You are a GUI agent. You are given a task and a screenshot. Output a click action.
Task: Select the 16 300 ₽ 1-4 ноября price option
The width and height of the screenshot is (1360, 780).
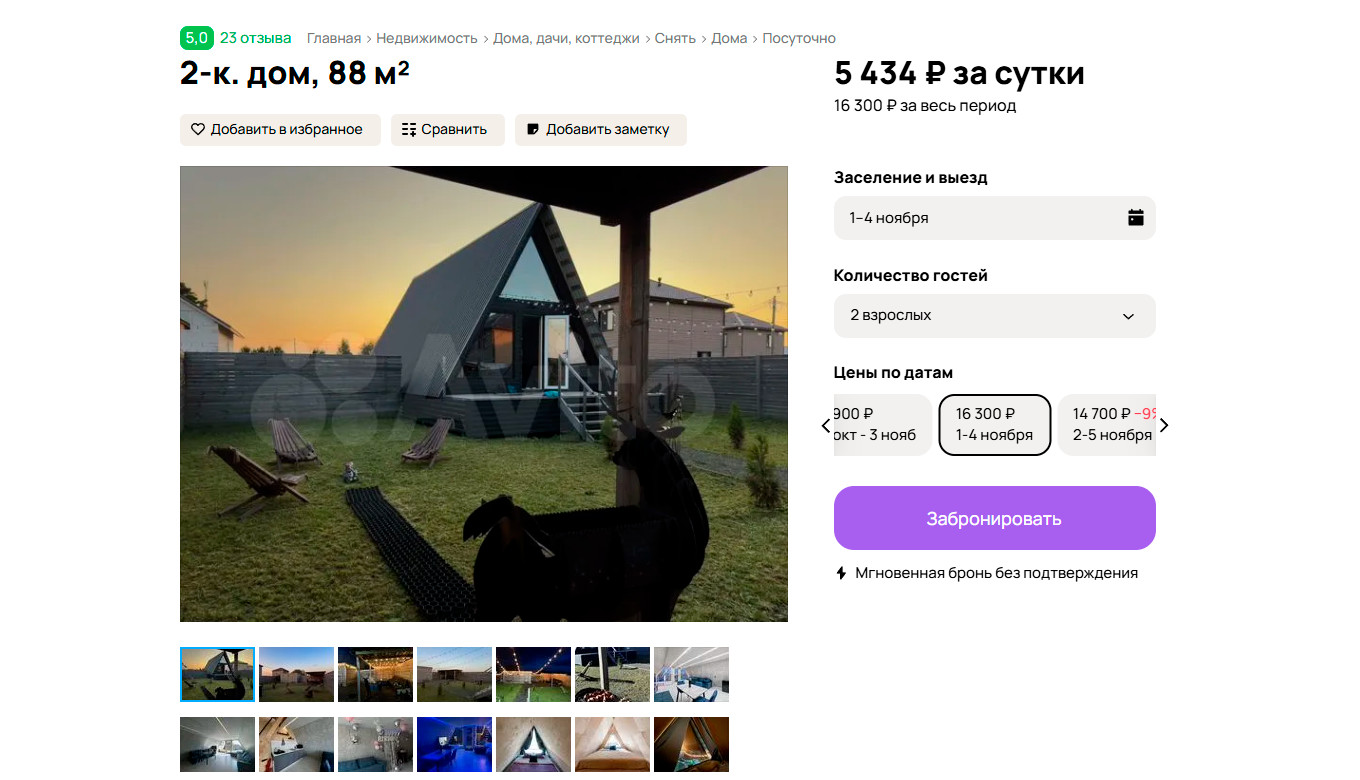(x=995, y=425)
